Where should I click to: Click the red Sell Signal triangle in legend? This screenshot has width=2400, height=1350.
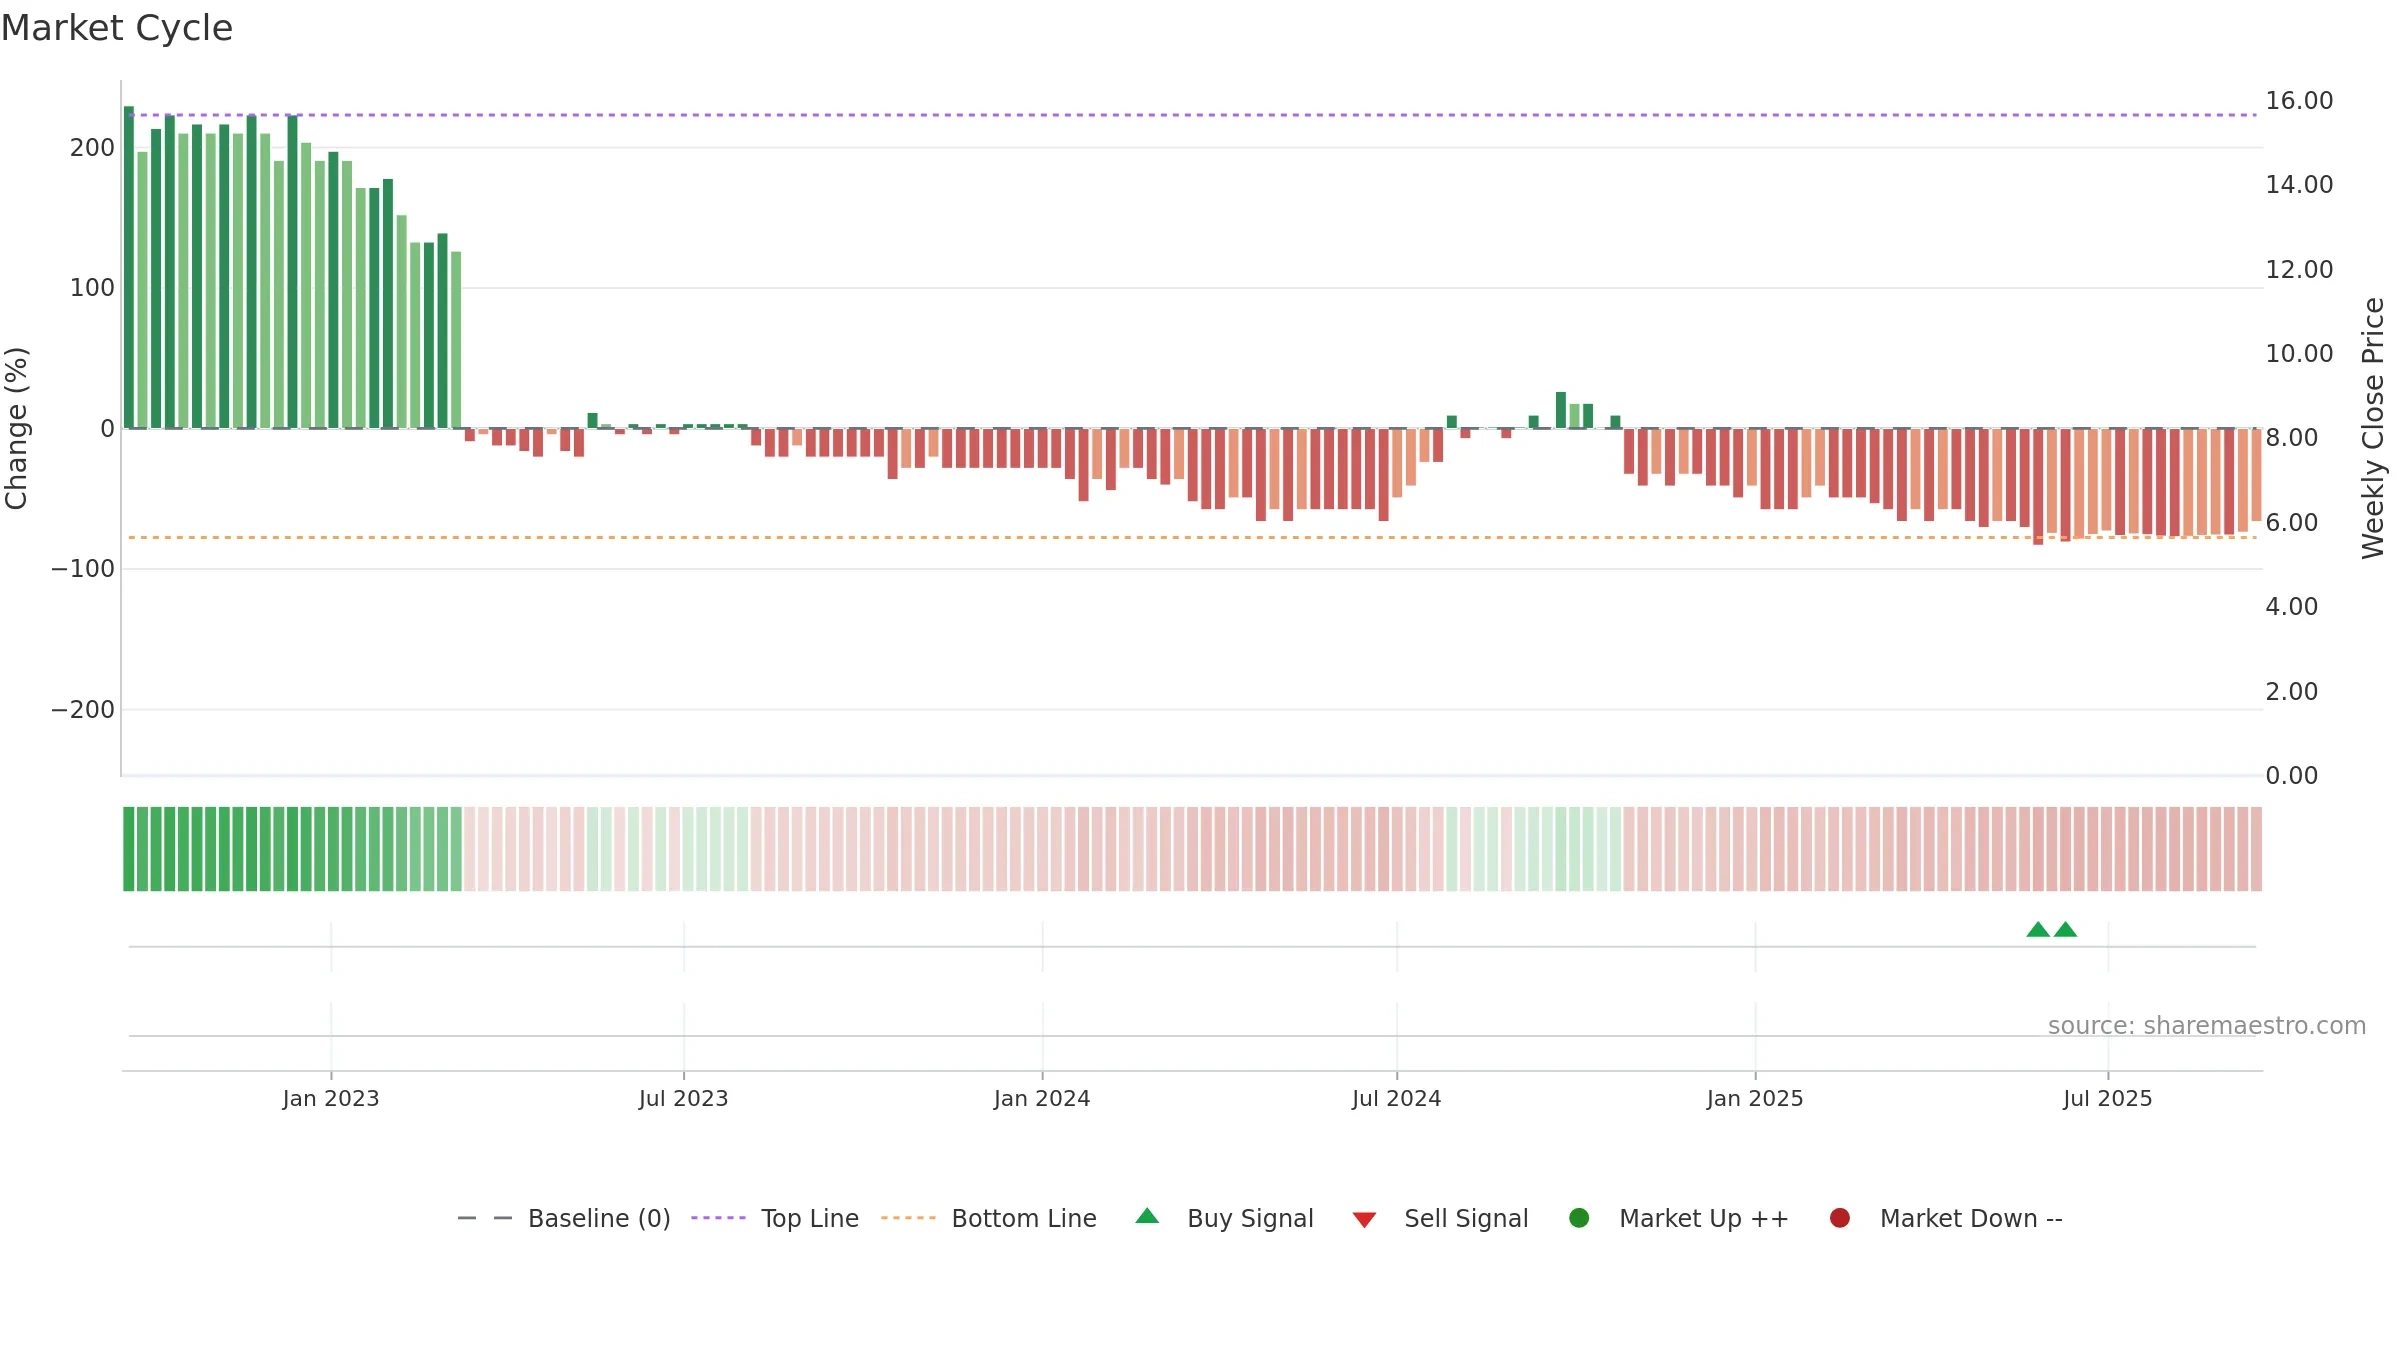click(x=1364, y=1220)
